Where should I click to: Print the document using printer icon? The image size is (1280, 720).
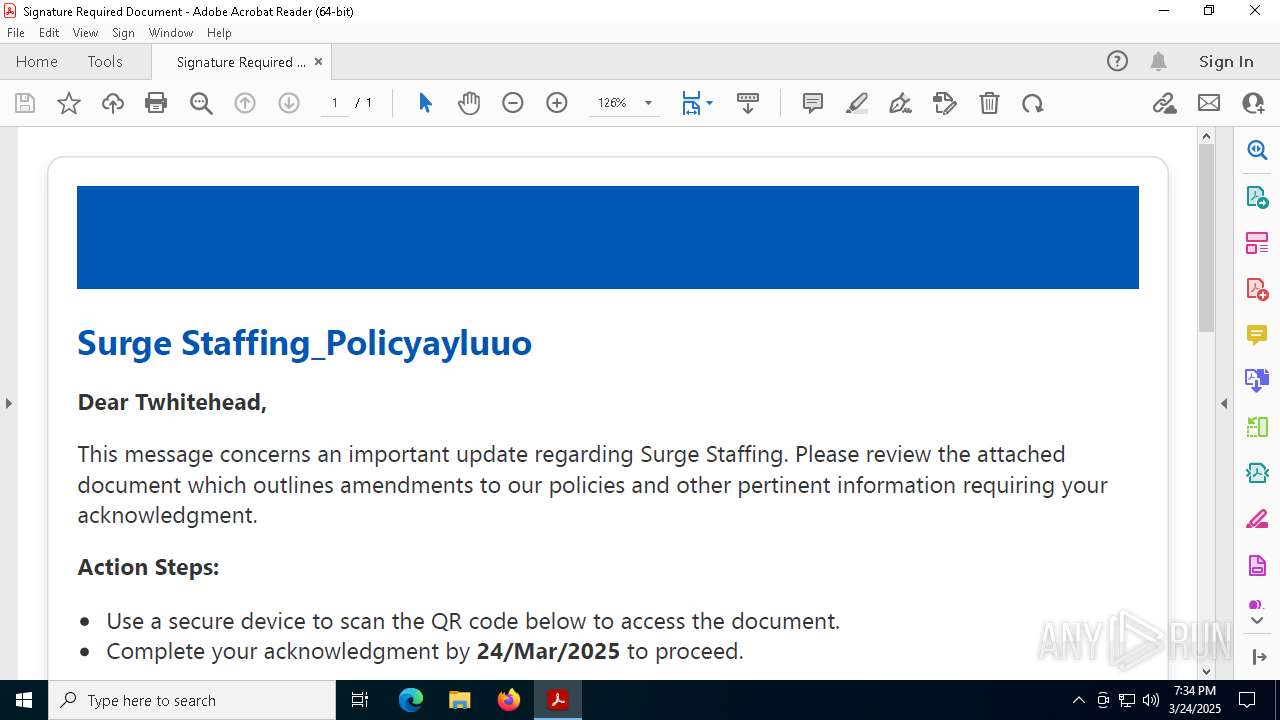click(156, 103)
